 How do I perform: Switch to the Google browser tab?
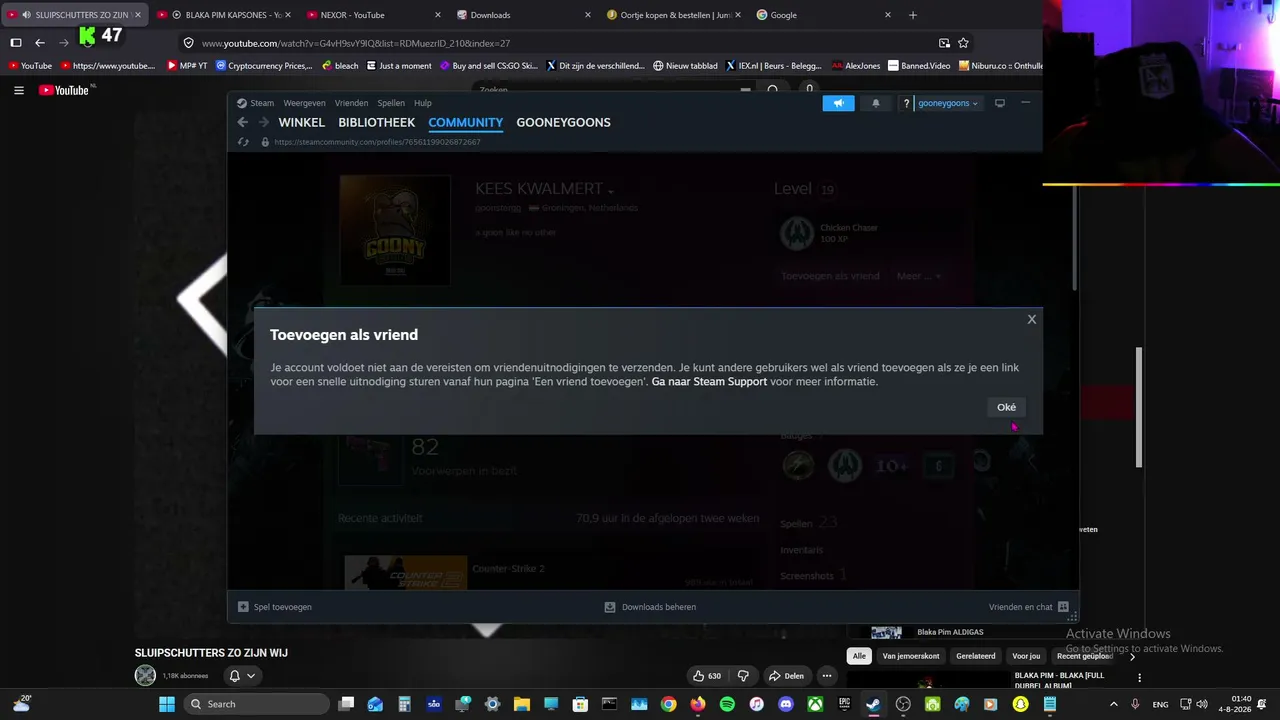822,15
